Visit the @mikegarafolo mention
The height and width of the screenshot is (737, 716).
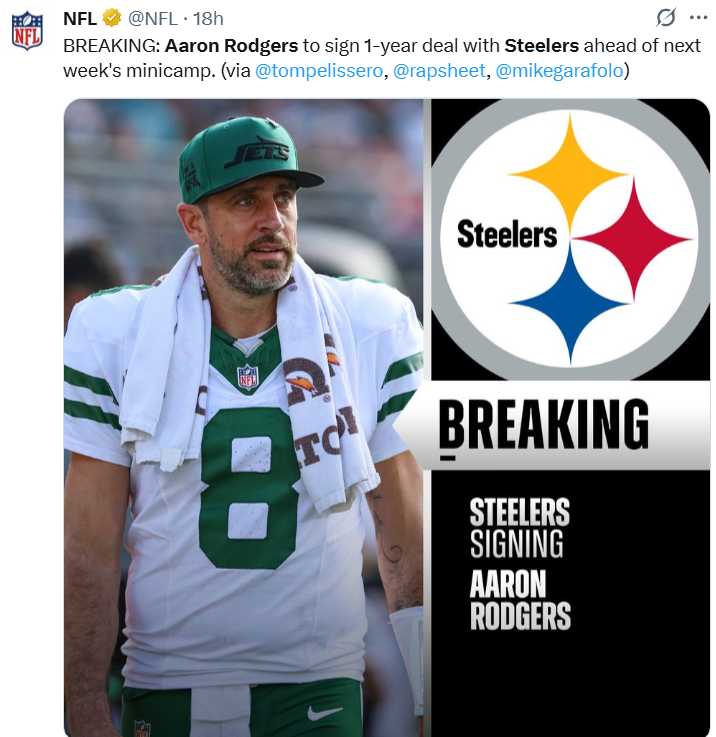[x=559, y=71]
